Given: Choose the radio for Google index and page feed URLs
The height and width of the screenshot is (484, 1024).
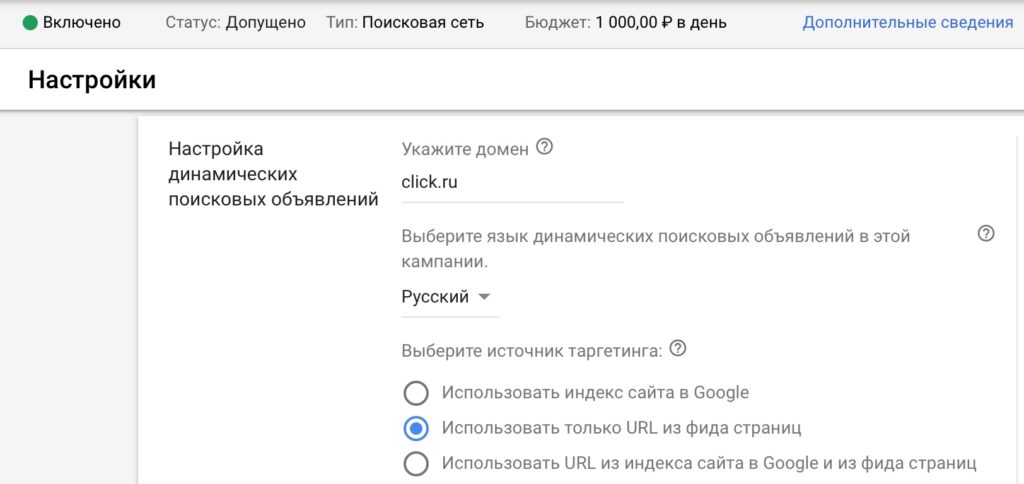Looking at the screenshot, I should point(416,463).
